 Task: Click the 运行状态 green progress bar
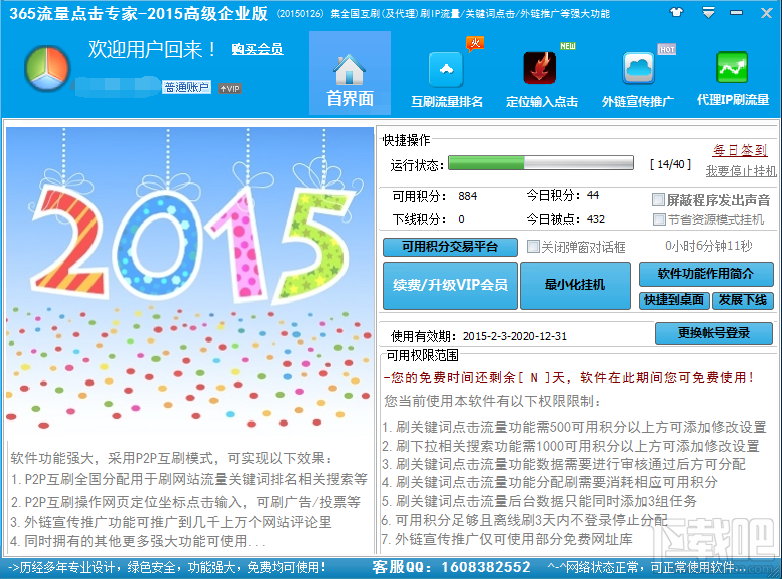[x=541, y=163]
